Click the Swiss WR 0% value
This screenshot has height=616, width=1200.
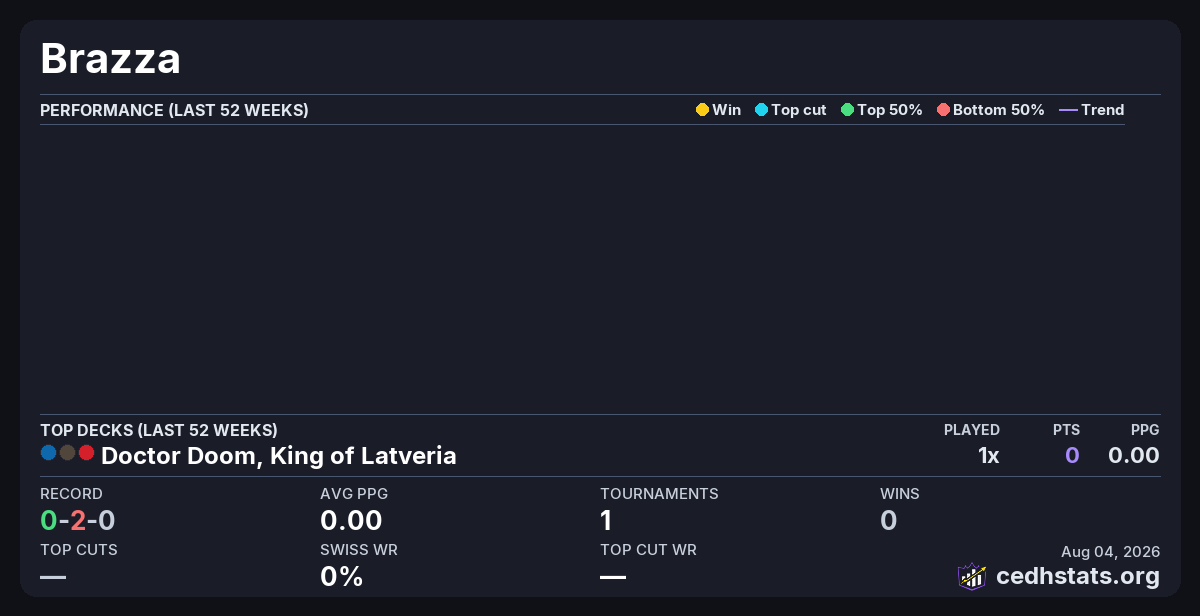341,576
